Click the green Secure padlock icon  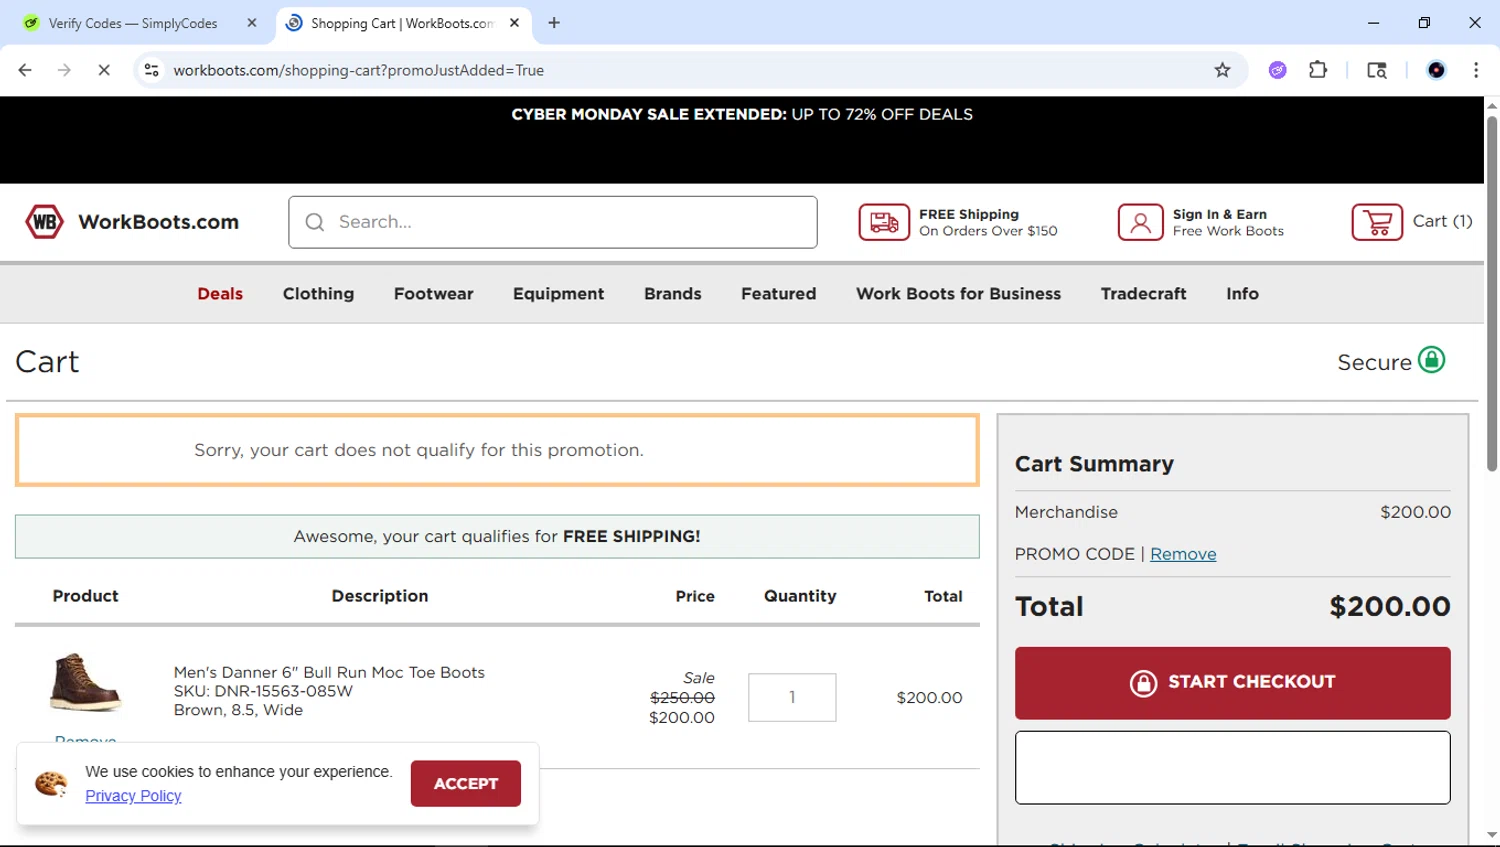1432,360
